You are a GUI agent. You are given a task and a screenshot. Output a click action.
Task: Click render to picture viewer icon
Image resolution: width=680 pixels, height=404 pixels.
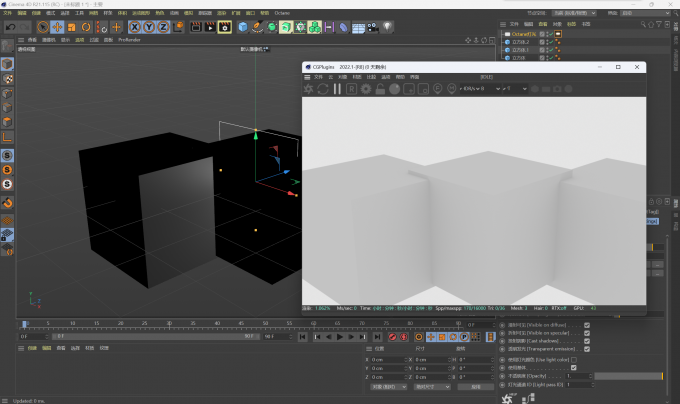click(x=210, y=27)
